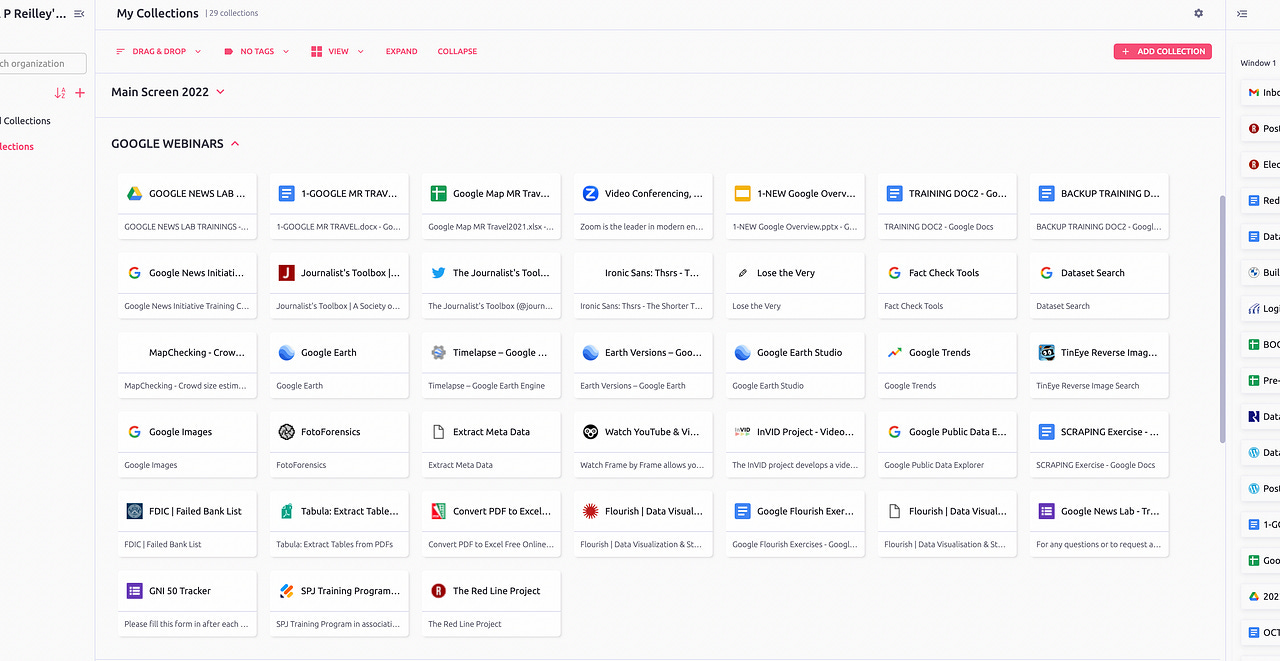Screen dimensions: 1280x661
Task: Open the FDIC Failed Bank List card
Action: (187, 523)
